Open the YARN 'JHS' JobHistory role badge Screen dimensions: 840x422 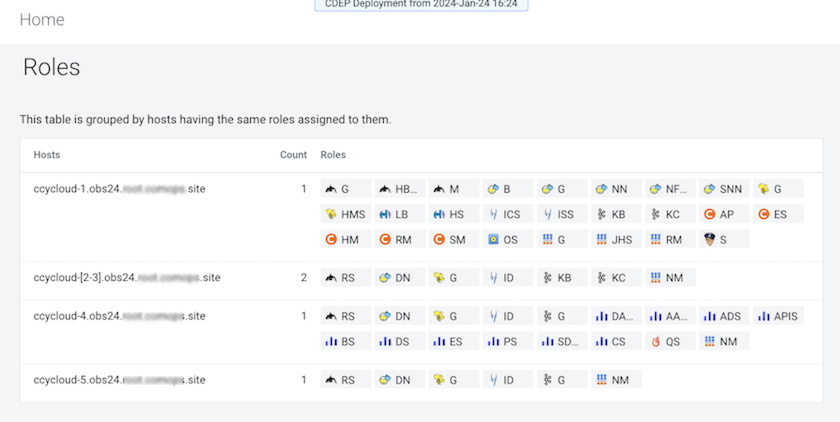[x=615, y=240]
